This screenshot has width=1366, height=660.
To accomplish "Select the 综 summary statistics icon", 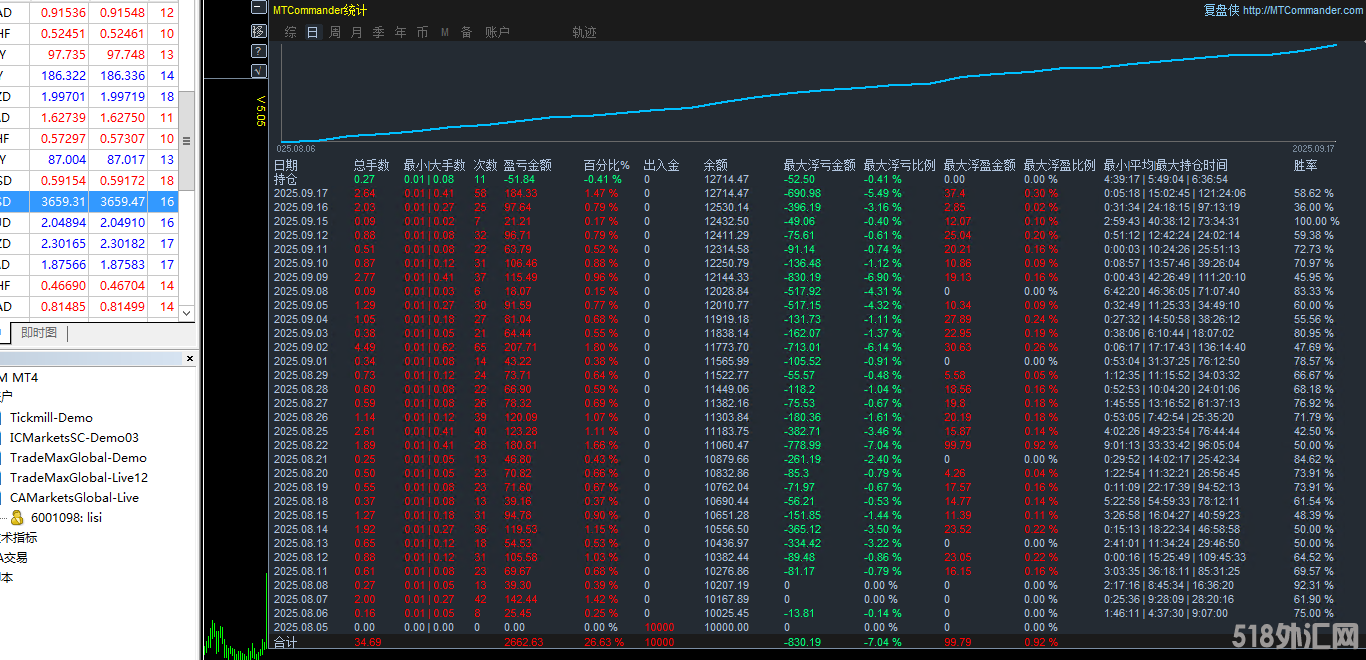I will coord(290,31).
